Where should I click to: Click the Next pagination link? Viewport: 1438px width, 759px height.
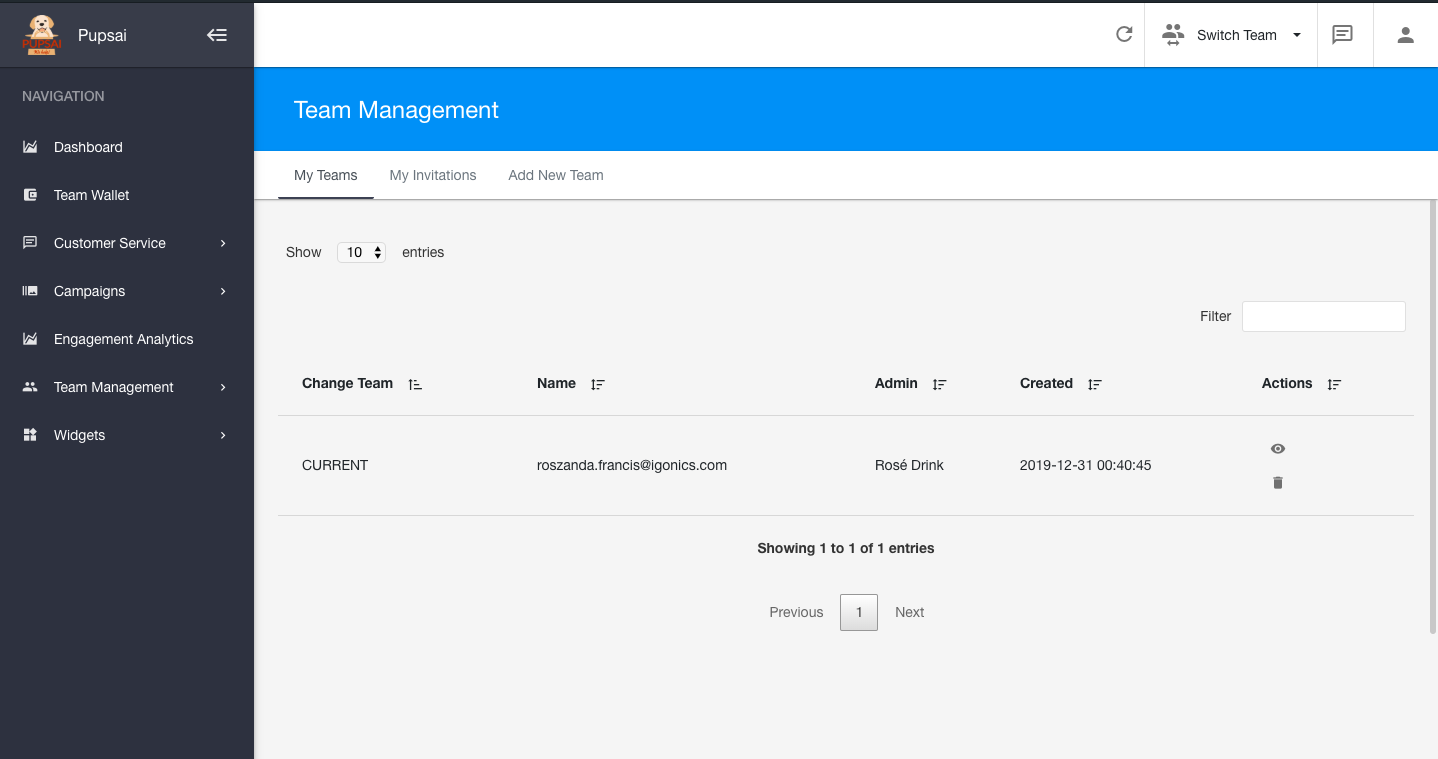[x=909, y=612]
